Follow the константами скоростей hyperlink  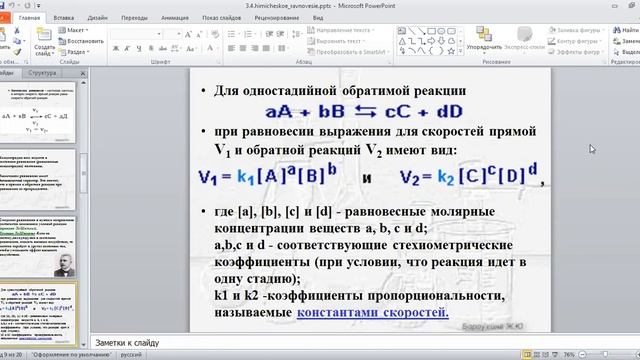[373, 312]
